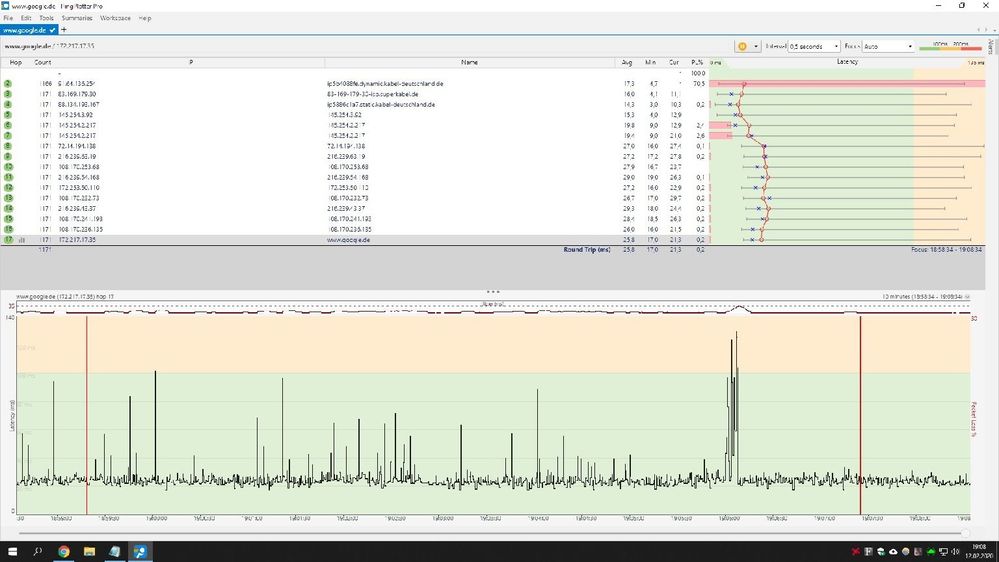Click the right red focus marker line
This screenshot has width=999, height=562.
point(861,414)
